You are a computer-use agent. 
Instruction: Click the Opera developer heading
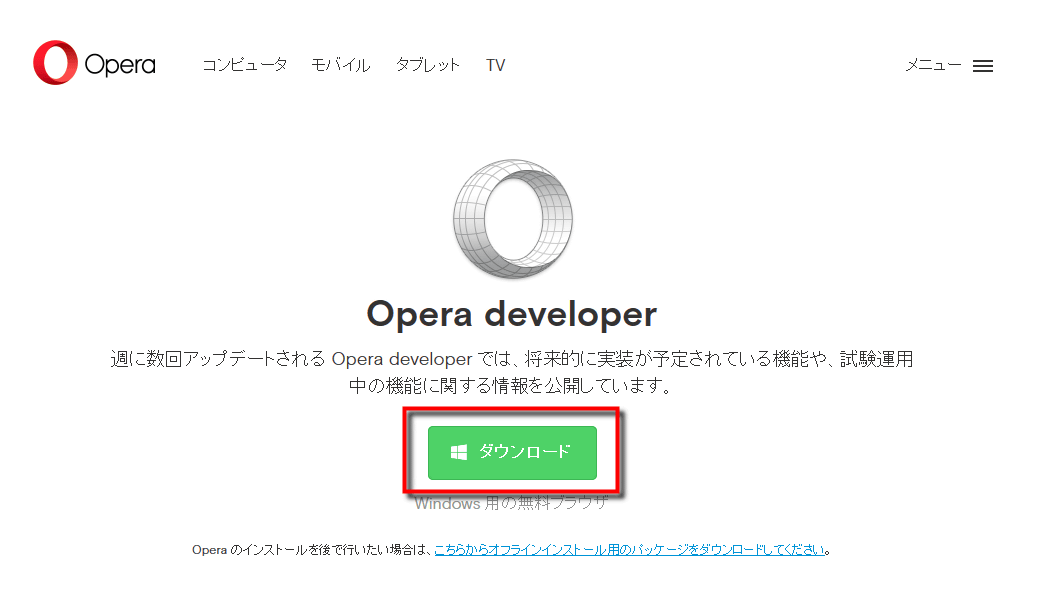[512, 314]
